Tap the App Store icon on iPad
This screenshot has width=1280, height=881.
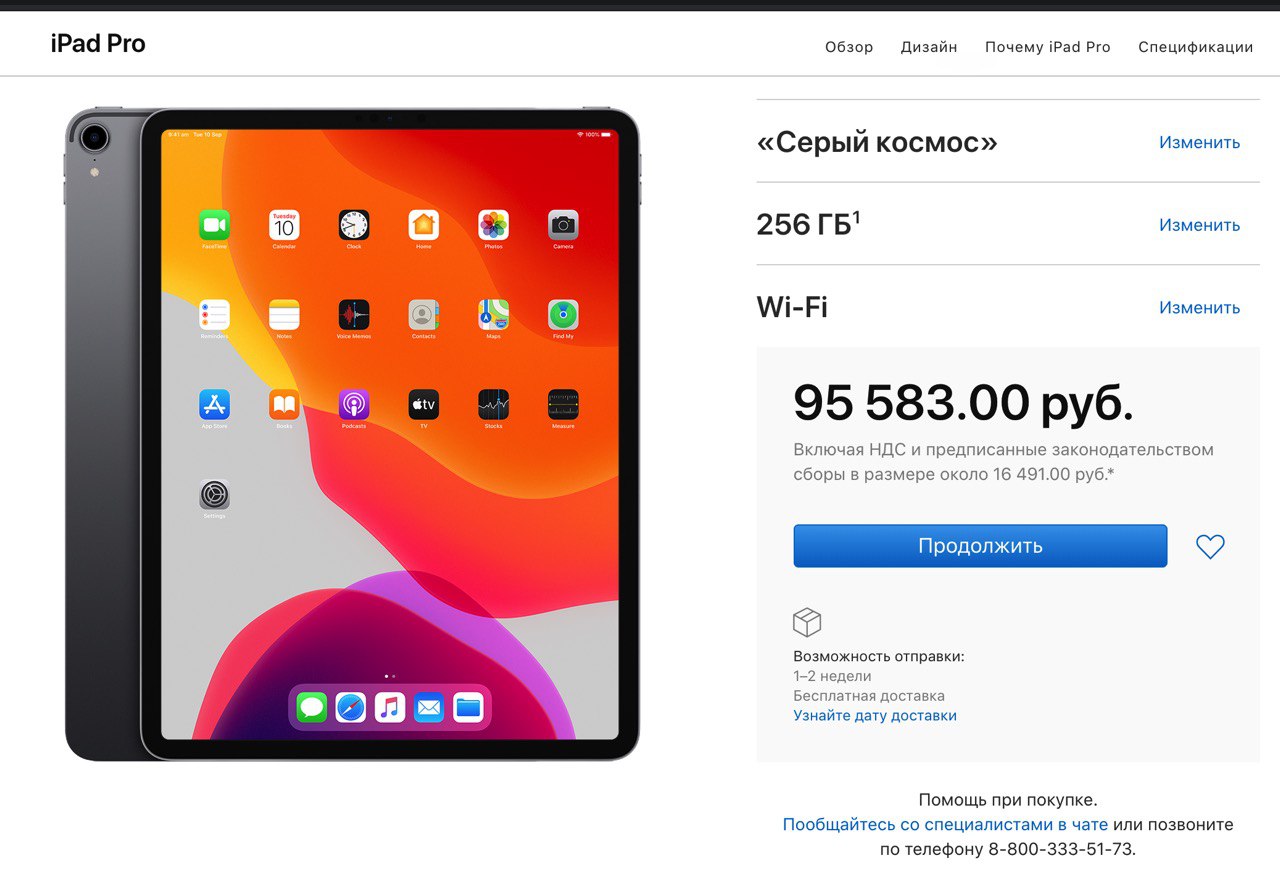click(x=214, y=404)
